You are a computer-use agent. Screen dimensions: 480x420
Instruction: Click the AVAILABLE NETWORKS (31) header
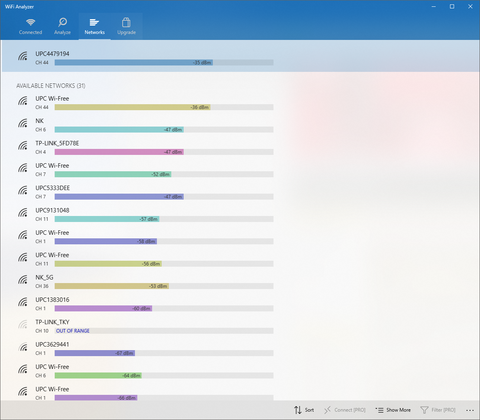click(51, 86)
